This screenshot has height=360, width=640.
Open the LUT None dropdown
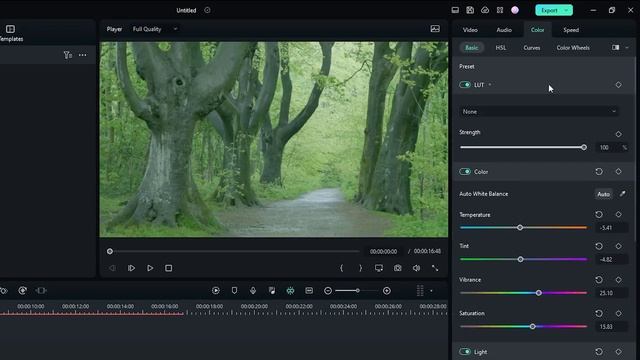(538, 111)
